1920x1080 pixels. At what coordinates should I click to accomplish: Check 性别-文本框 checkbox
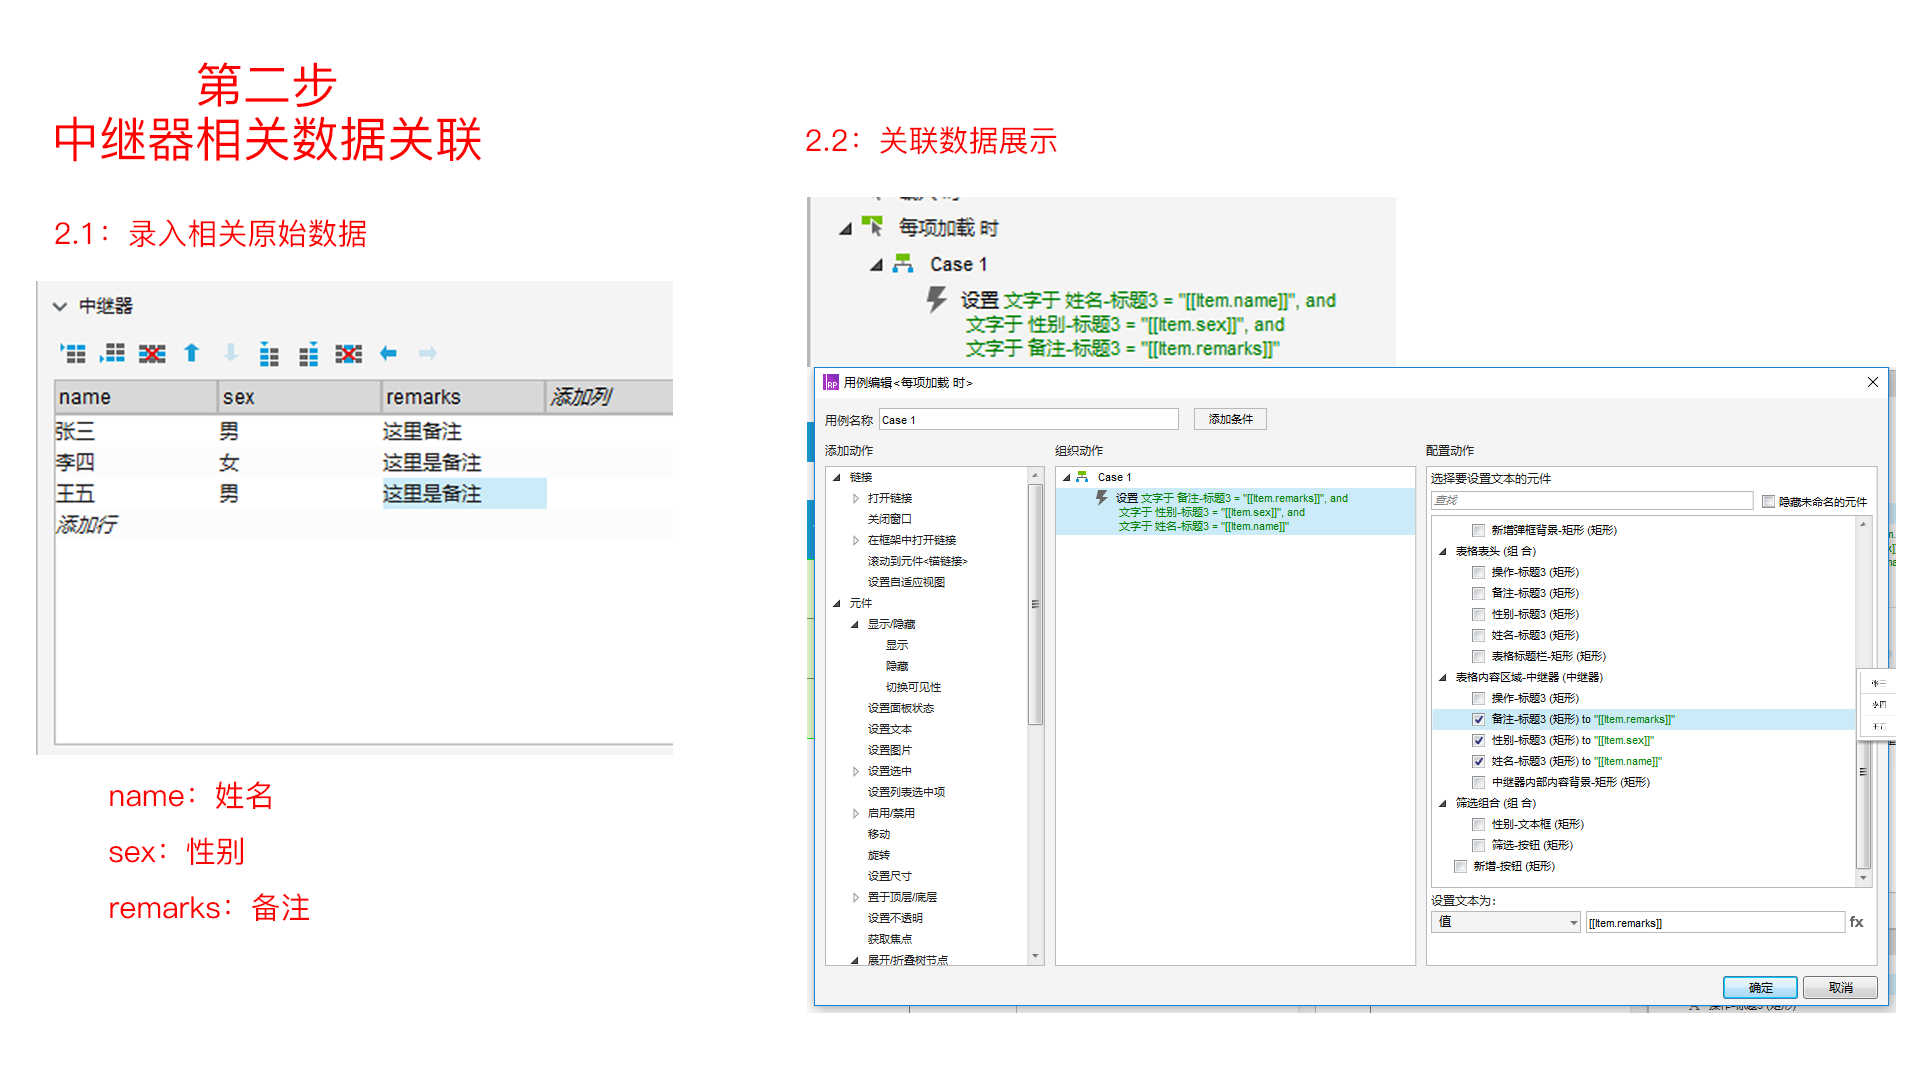[x=1478, y=824]
